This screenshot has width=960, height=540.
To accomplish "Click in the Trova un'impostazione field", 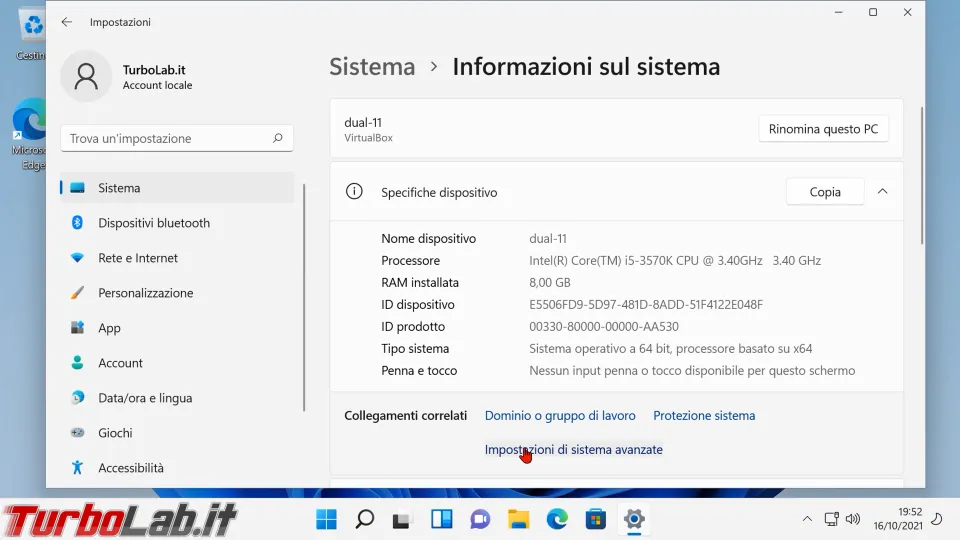I will (x=165, y=138).
